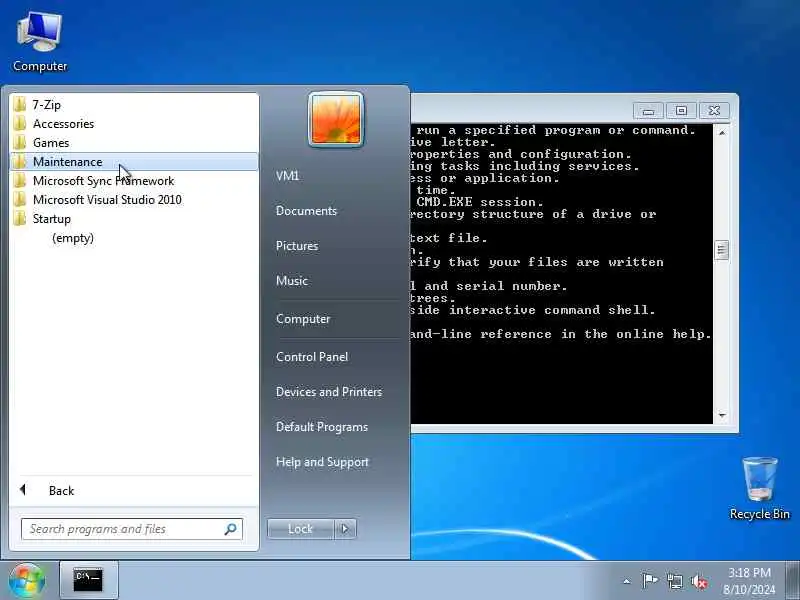Expand the shutdown options arrow beside Lock
The width and height of the screenshot is (800, 600).
coord(345,529)
